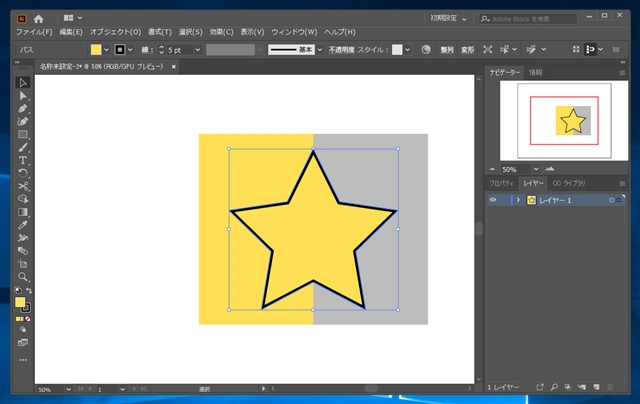The image size is (640, 404).
Task: Open the ヘルプ(H) menu
Action: coord(340,32)
